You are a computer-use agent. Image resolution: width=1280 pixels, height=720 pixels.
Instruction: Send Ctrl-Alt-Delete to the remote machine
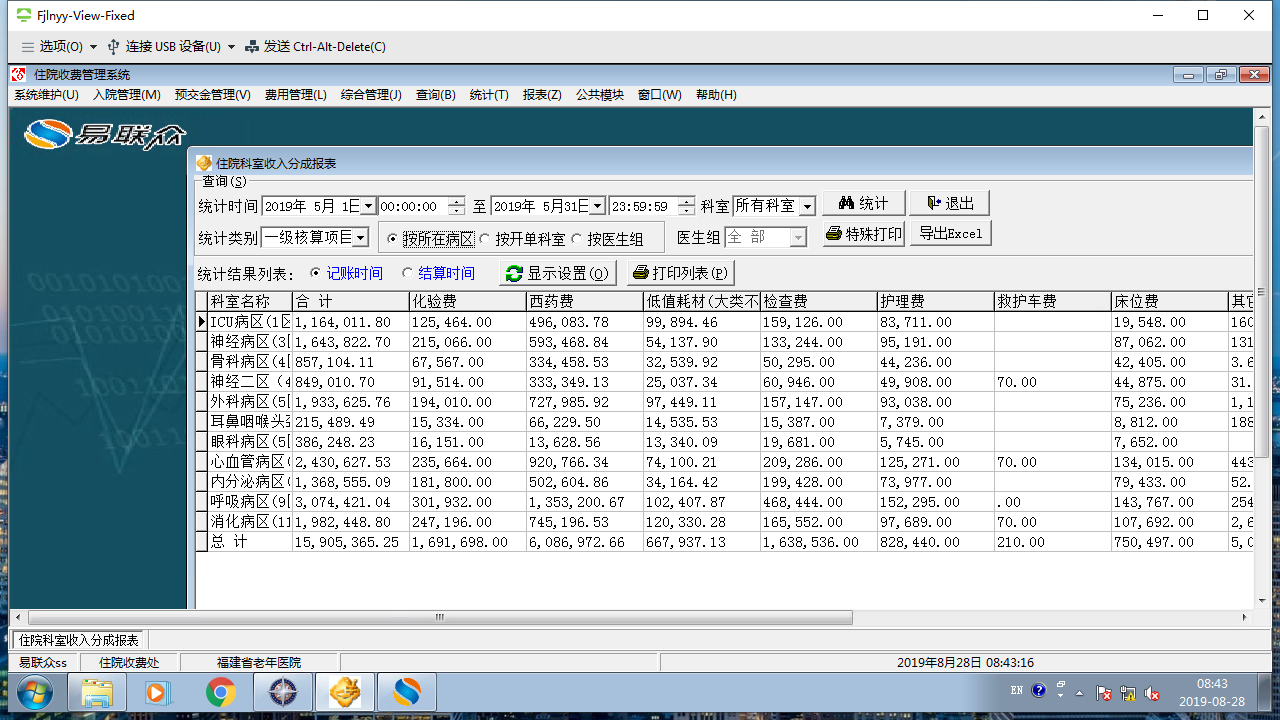(x=316, y=46)
